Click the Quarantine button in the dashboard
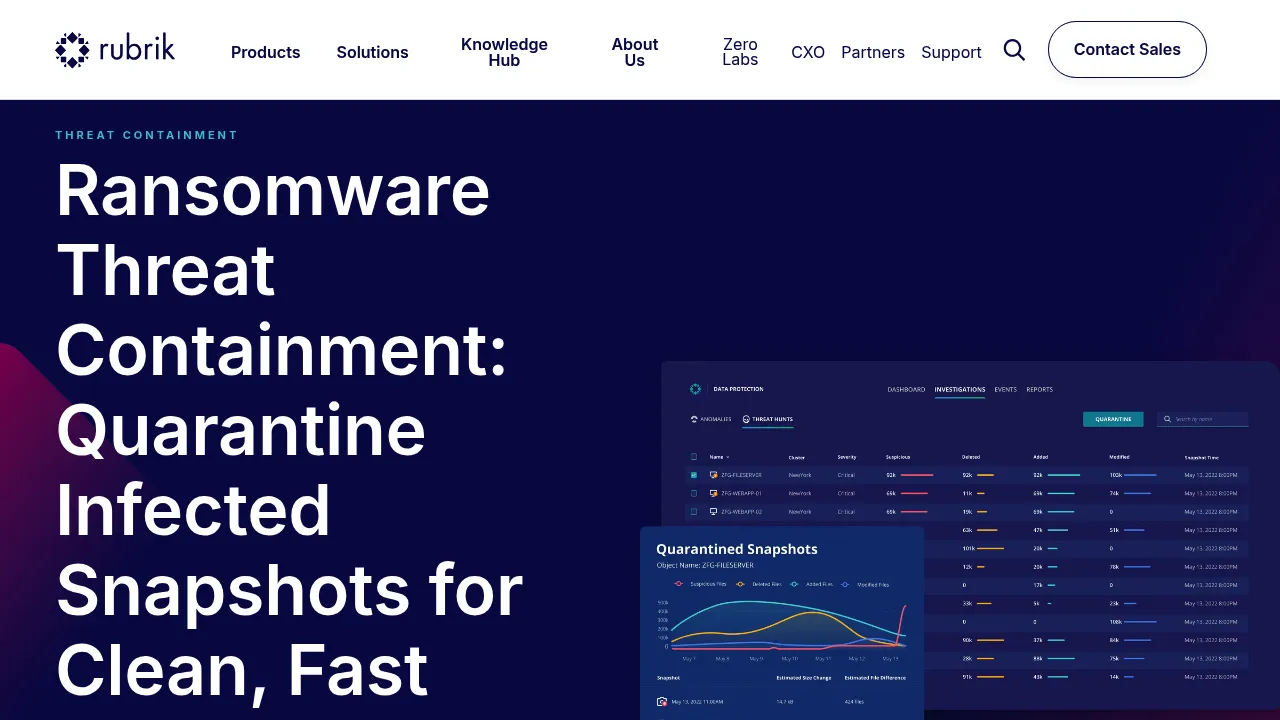1280x720 pixels. coord(1113,419)
